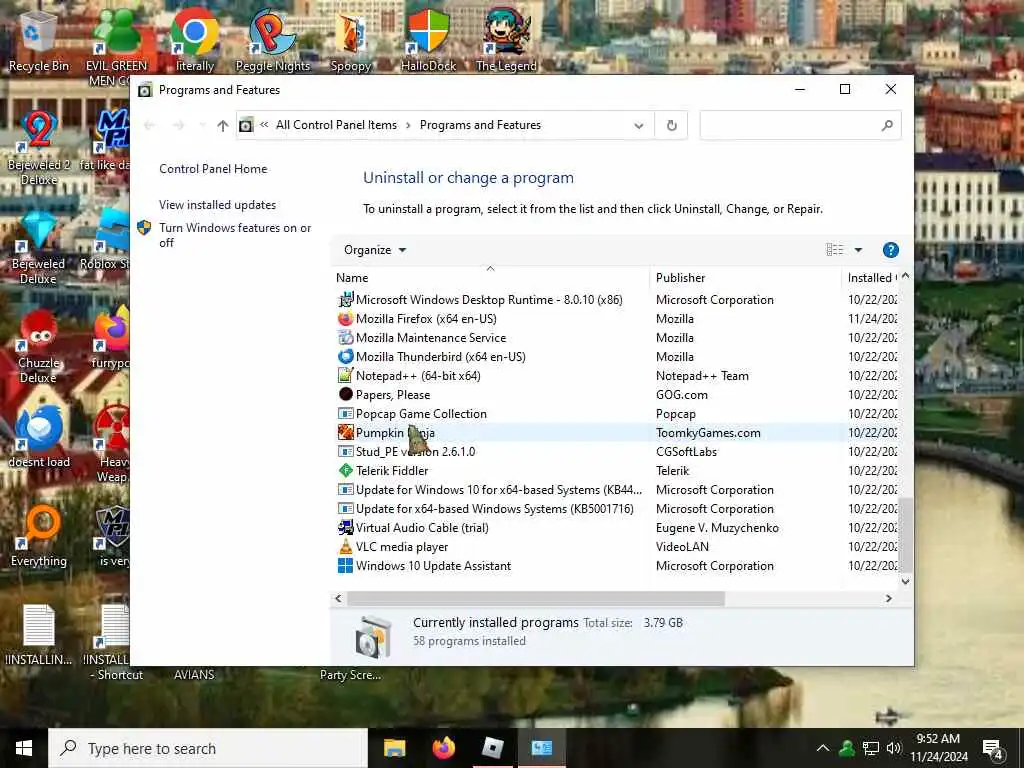Select the Bejeweled 2 Deluxe desktop icon
Viewport: 1024px width, 768px height.
[x=39, y=147]
